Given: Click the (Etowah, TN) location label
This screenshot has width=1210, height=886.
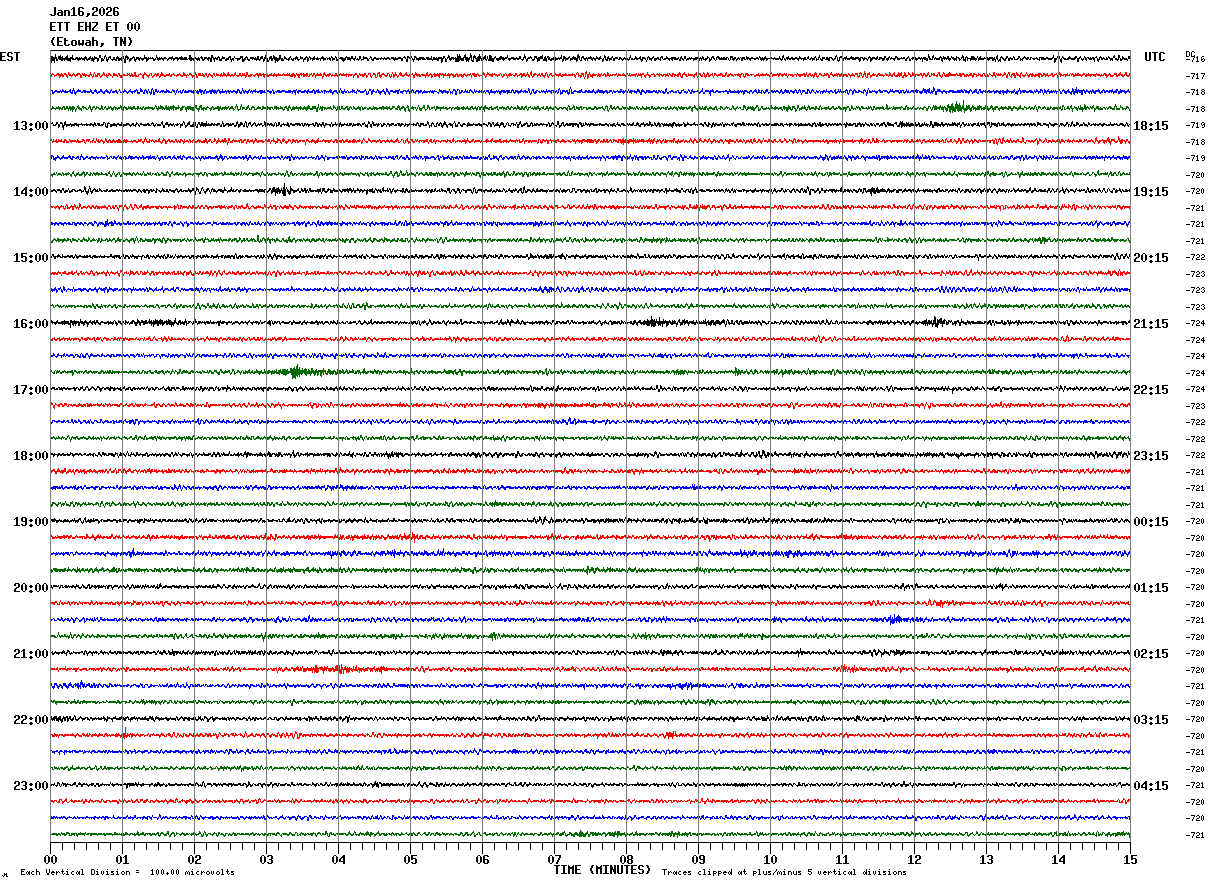Looking at the screenshot, I should (x=91, y=42).
